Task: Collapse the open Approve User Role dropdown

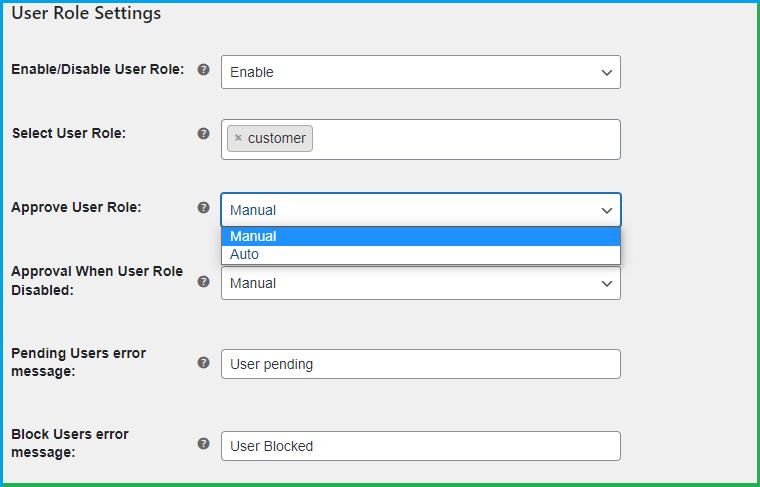Action: pos(420,210)
